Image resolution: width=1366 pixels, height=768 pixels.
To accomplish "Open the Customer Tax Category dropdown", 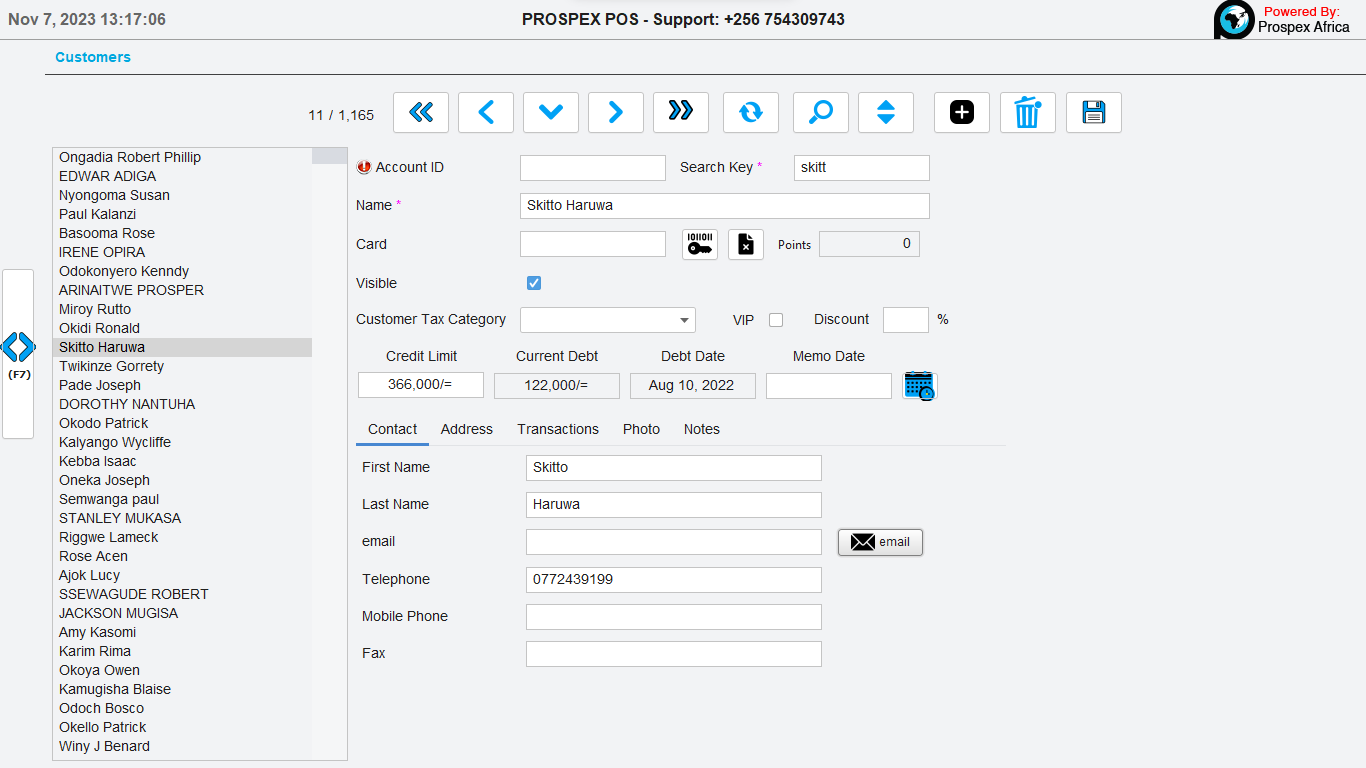I will (607, 320).
